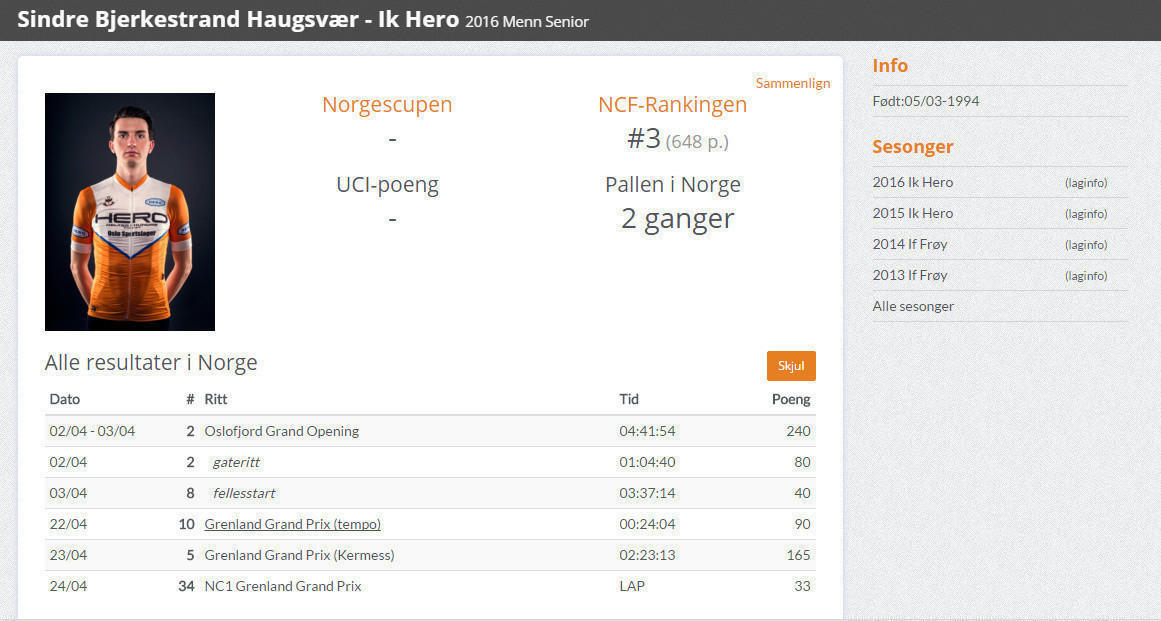Click the '2 ganger' podium count
This screenshot has height=621, width=1161.
(677, 219)
